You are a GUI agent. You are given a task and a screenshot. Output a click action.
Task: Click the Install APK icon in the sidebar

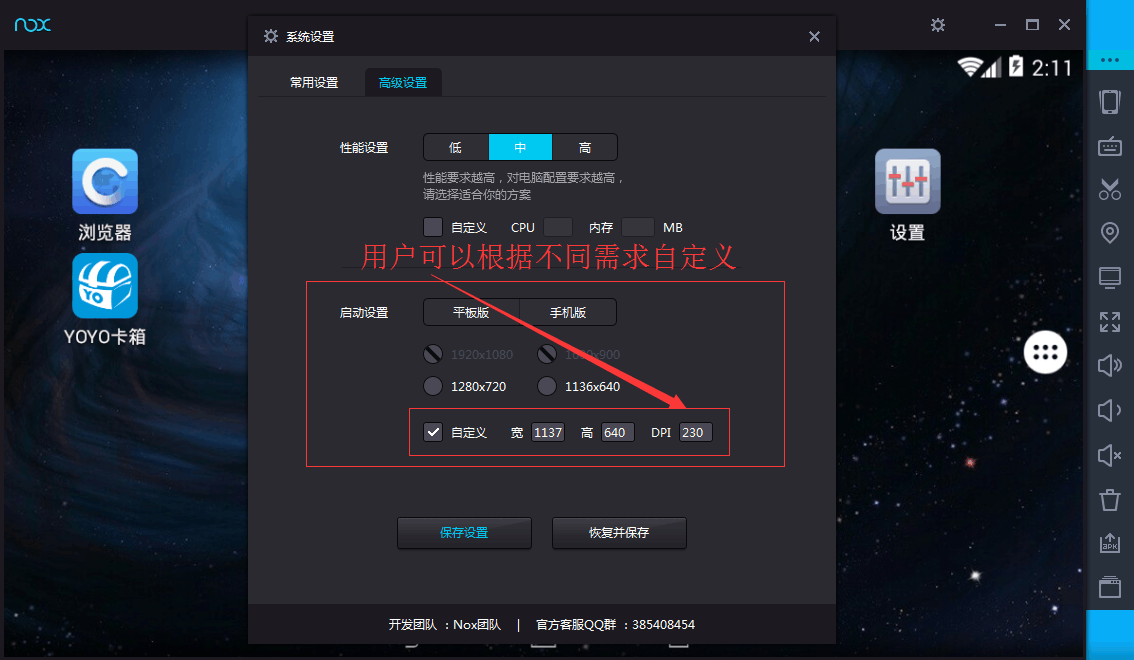1109,543
